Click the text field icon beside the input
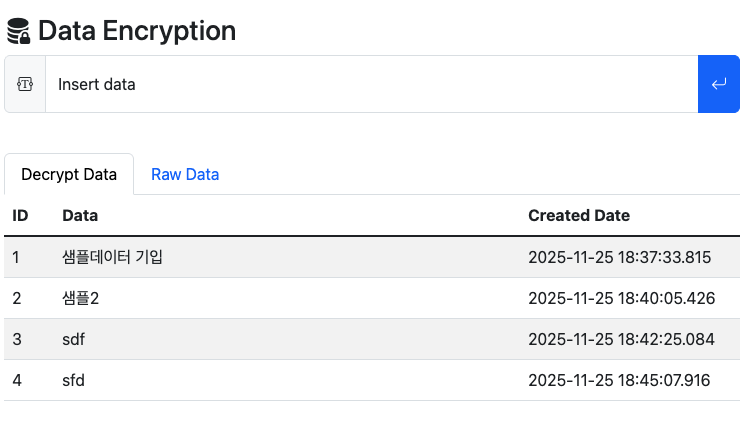 coord(25,84)
